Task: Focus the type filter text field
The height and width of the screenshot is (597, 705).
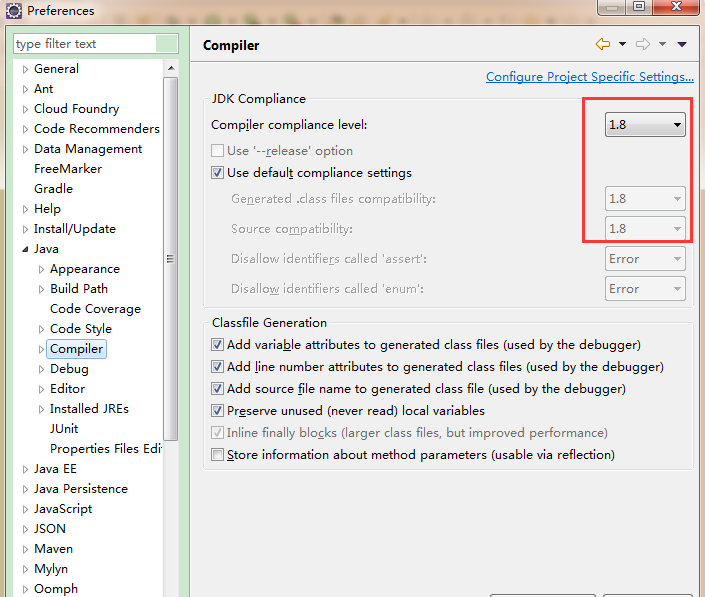Action: [85, 44]
